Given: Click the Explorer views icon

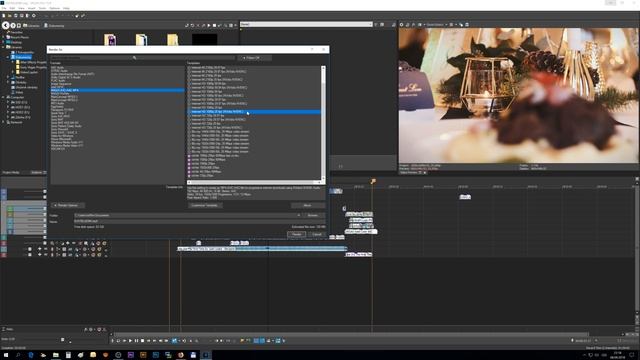Looking at the screenshot, I should click(231, 25).
